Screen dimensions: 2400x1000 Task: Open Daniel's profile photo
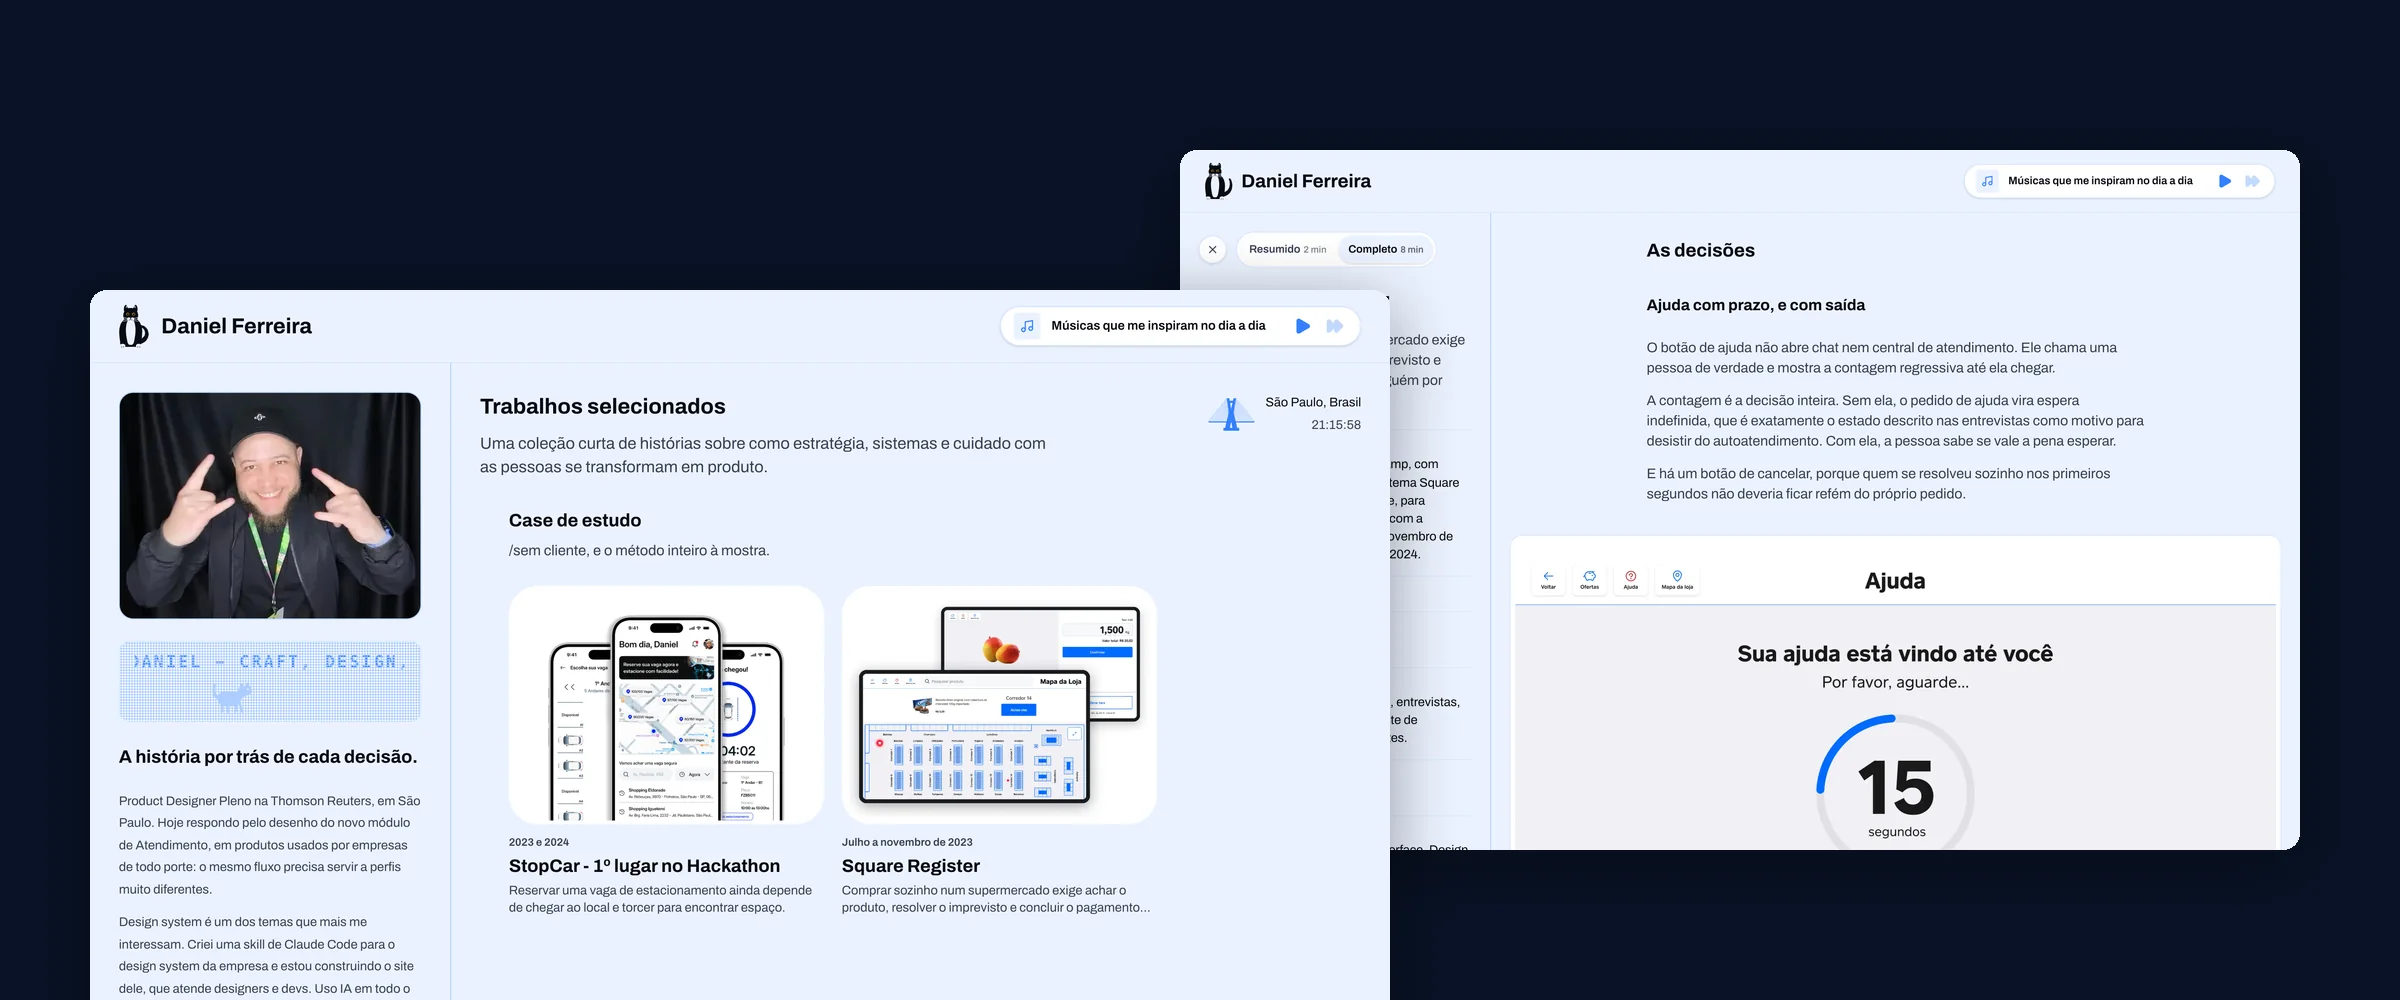tap(270, 505)
